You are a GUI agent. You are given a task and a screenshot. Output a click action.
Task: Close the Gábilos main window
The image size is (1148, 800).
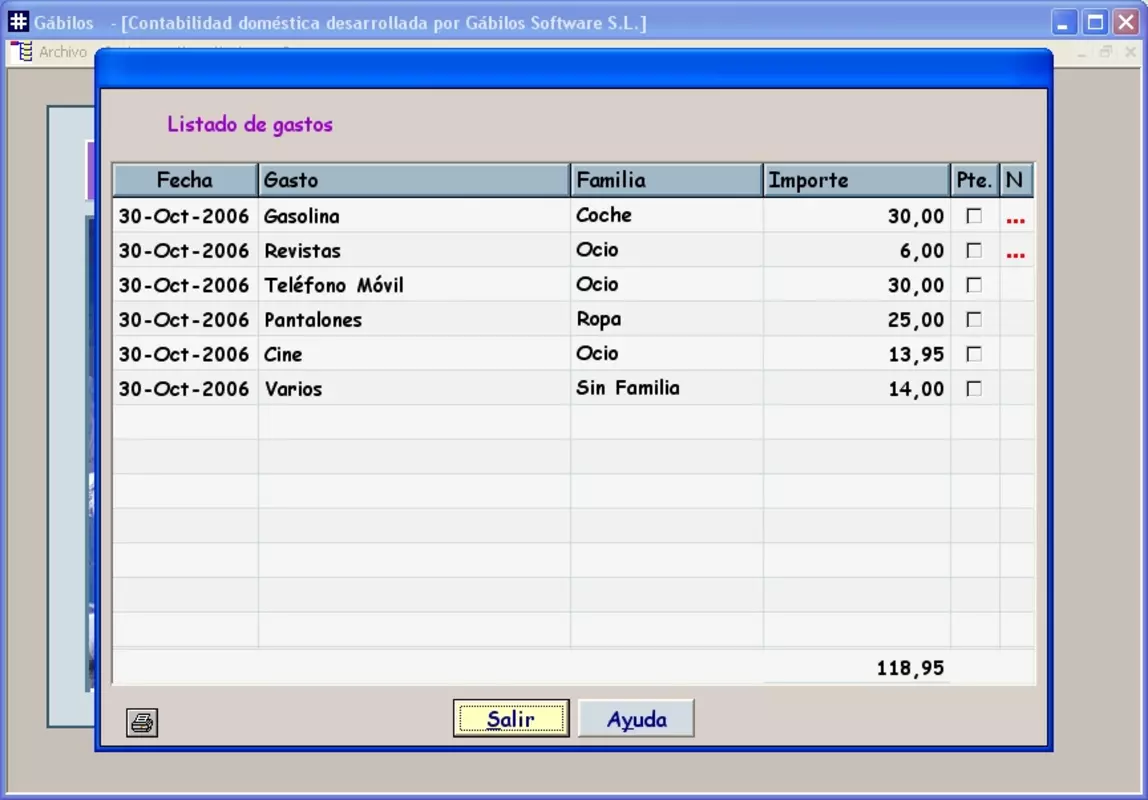[1127, 23]
